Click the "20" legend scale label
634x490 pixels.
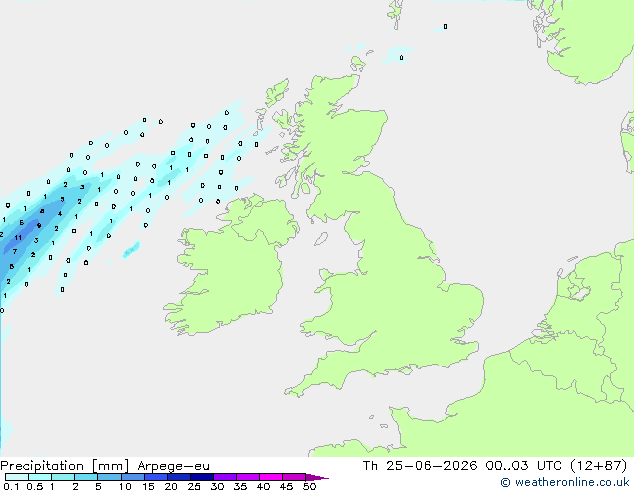click(x=171, y=486)
